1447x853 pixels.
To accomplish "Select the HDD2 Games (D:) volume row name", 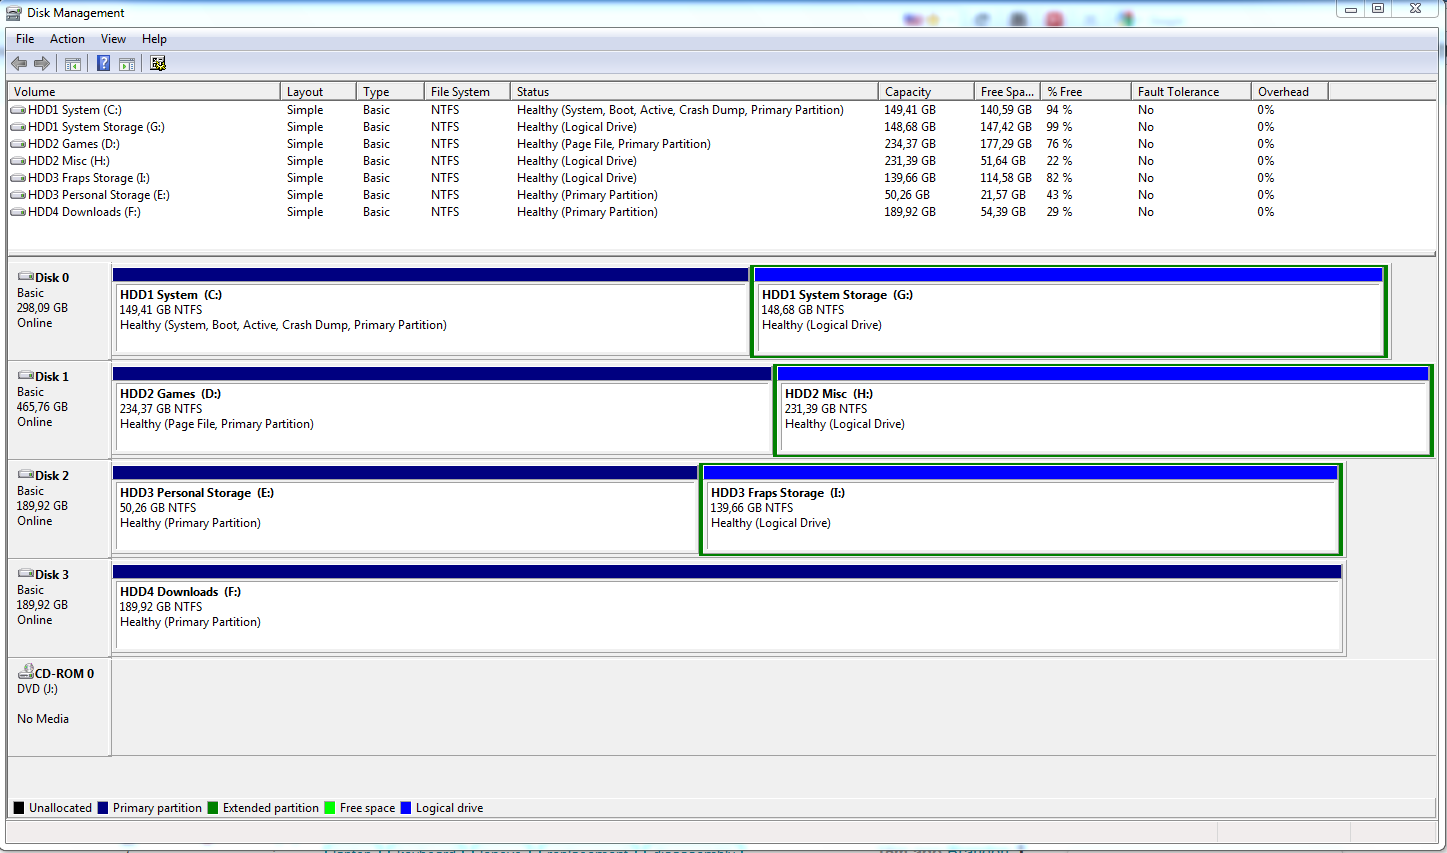I will (74, 144).
